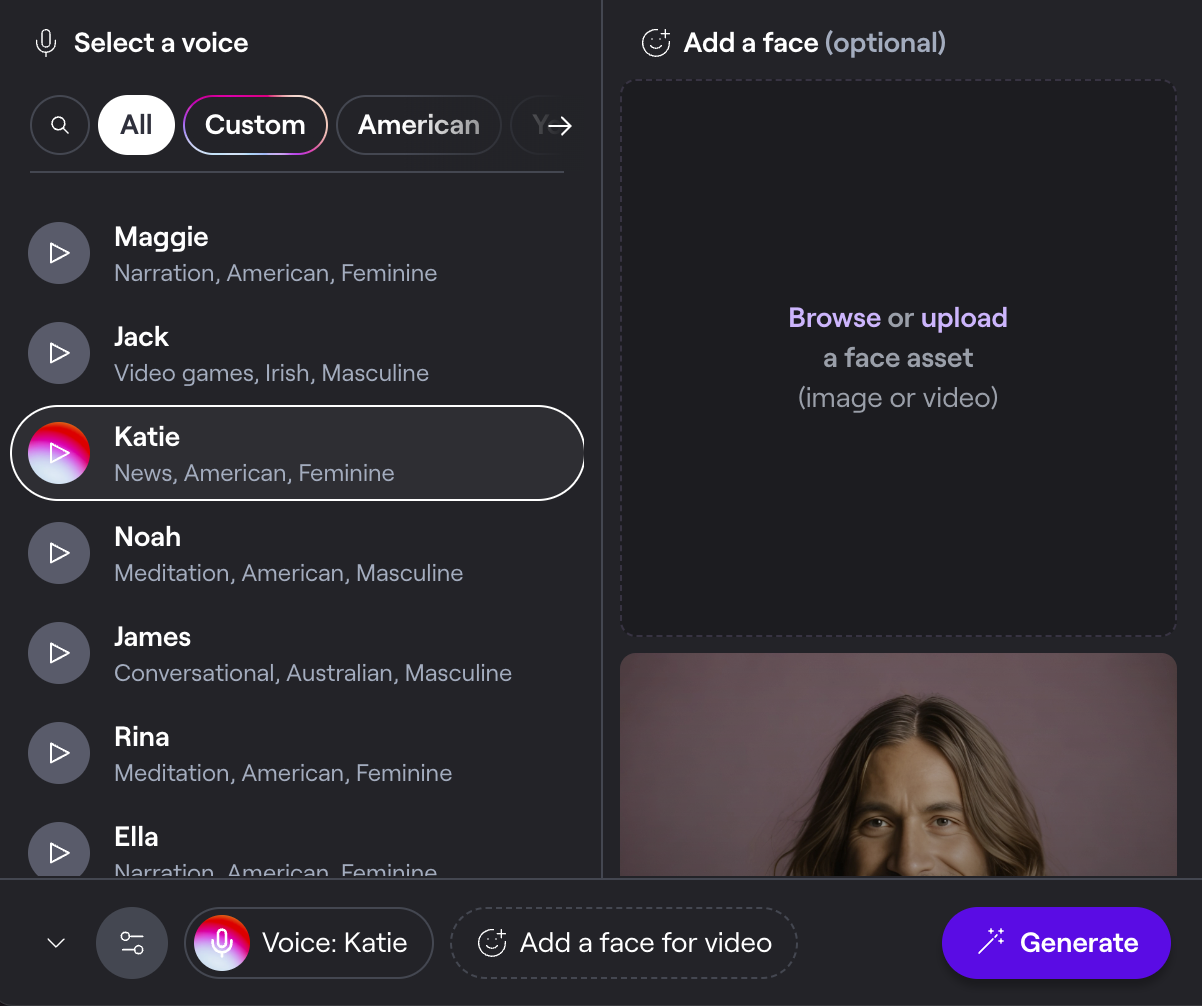Viewport: 1202px width, 1006px height.
Task: Click the Browse link for face assets
Action: pos(834,318)
